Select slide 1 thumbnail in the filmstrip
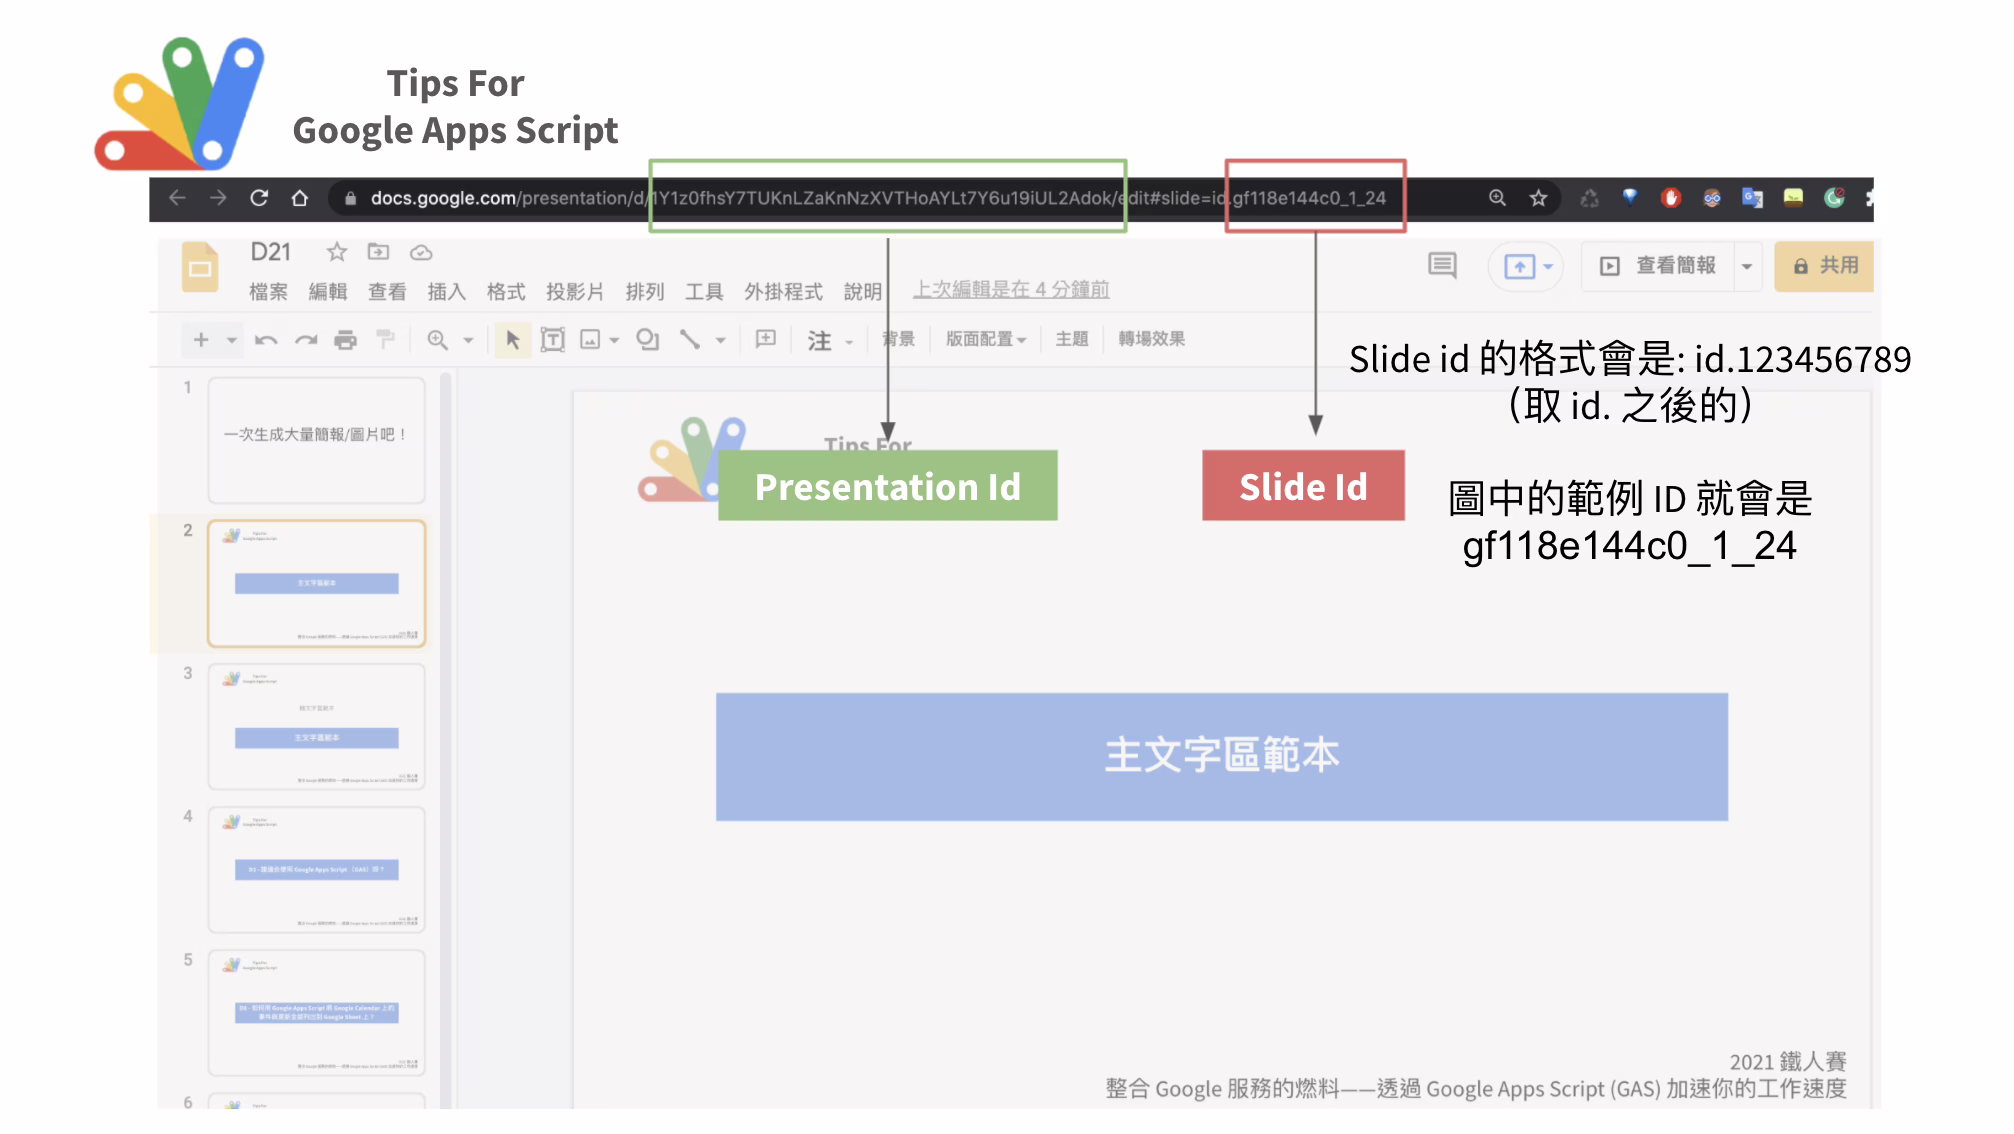 (x=316, y=440)
